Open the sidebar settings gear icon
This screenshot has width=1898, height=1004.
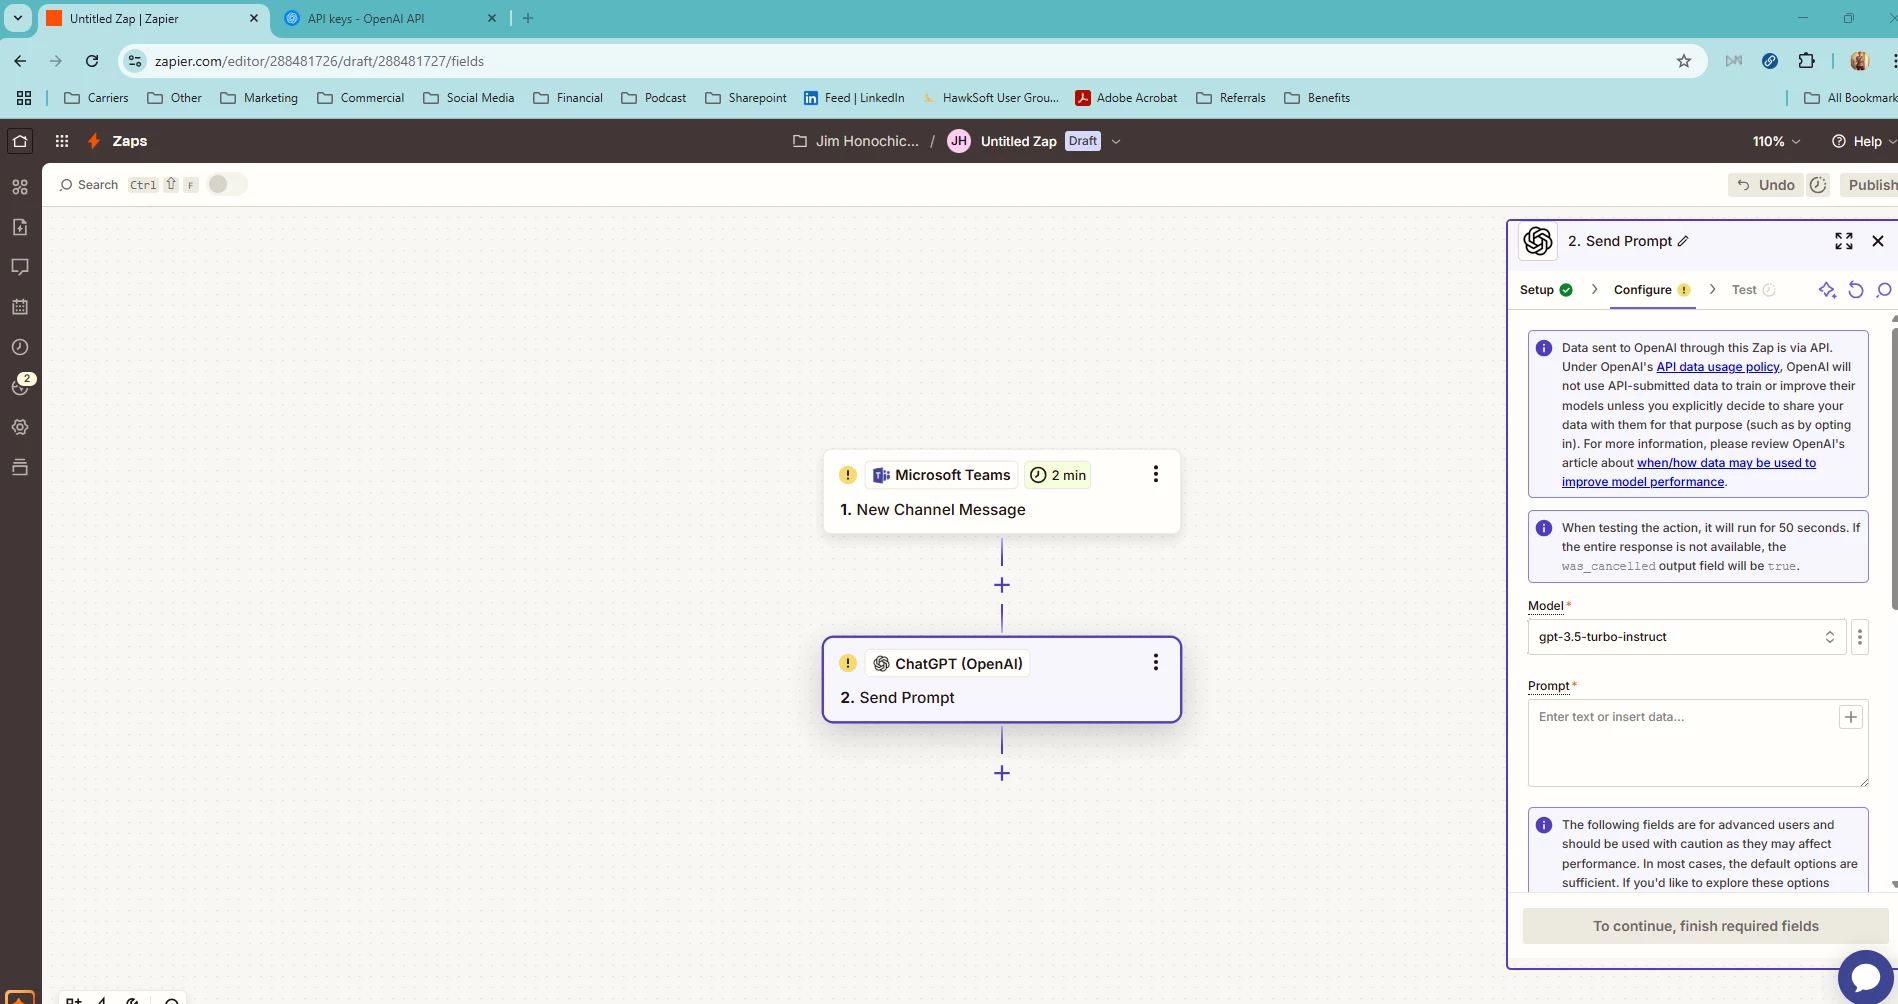[x=20, y=427]
